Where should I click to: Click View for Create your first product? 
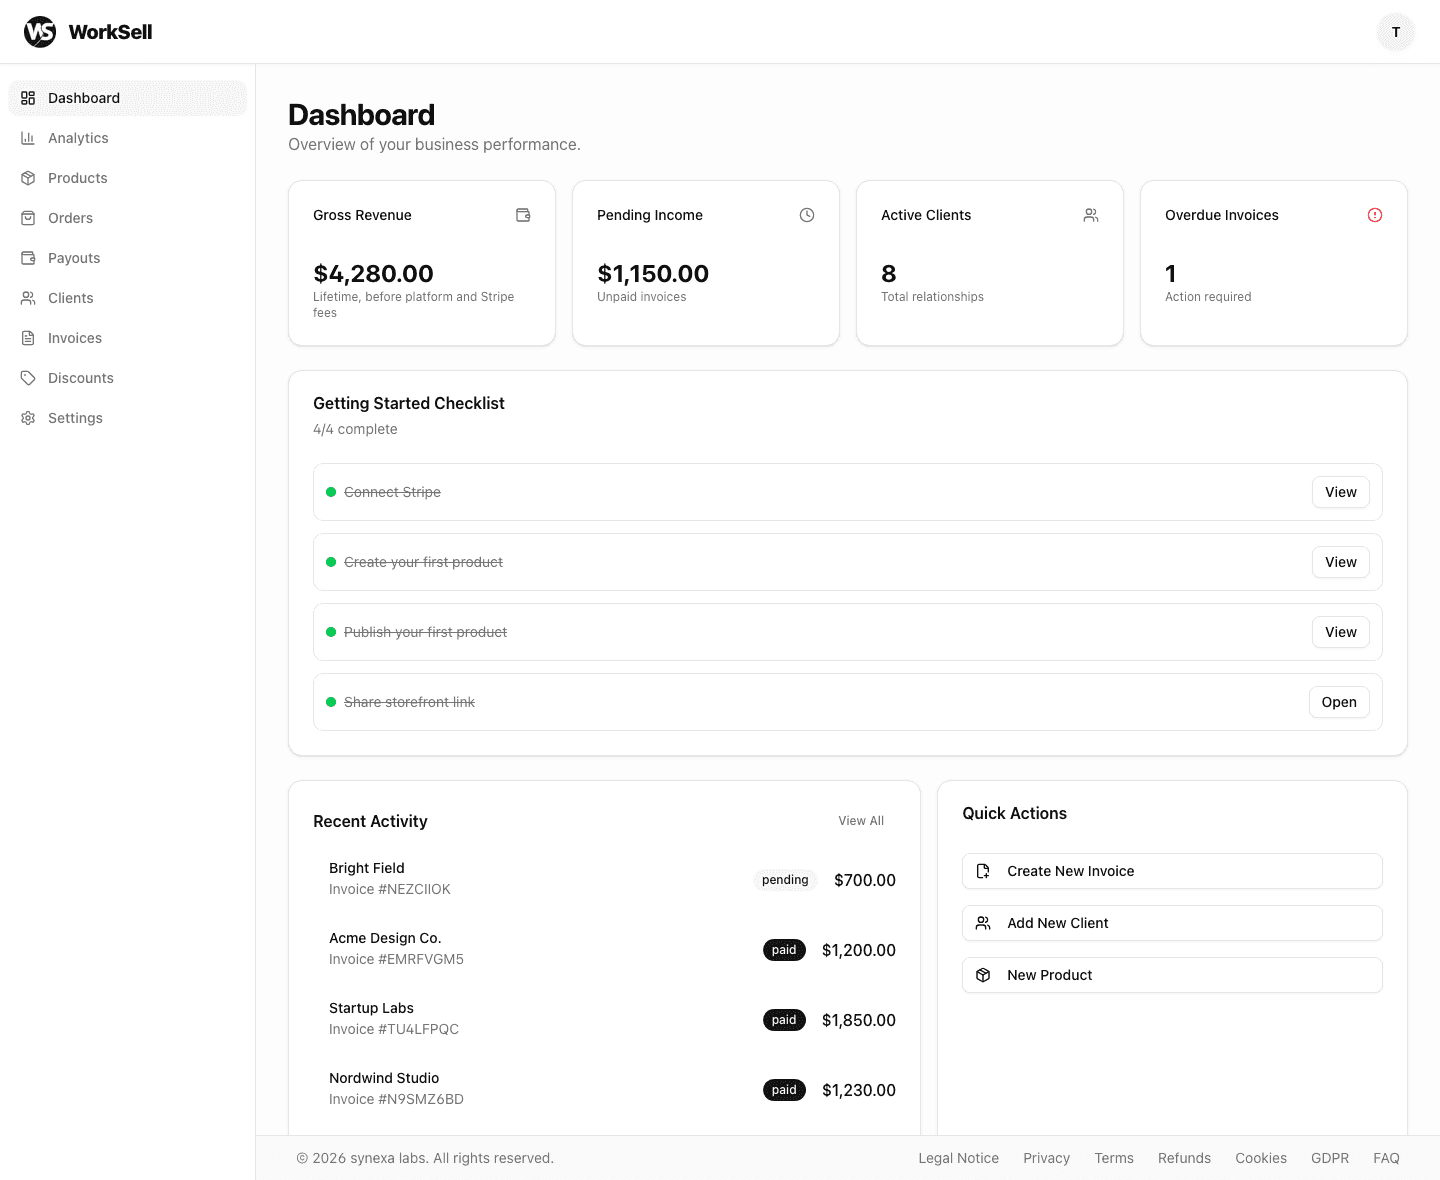pos(1341,562)
